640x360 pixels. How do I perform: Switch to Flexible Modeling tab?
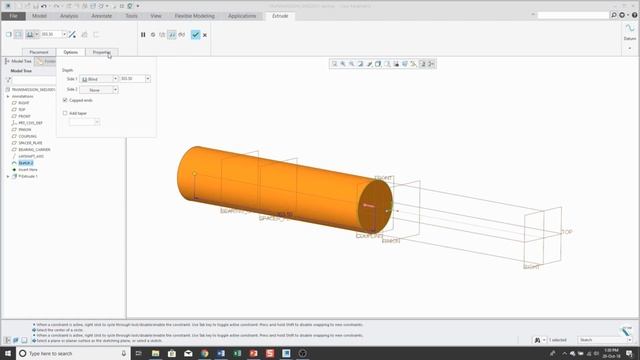point(195,16)
